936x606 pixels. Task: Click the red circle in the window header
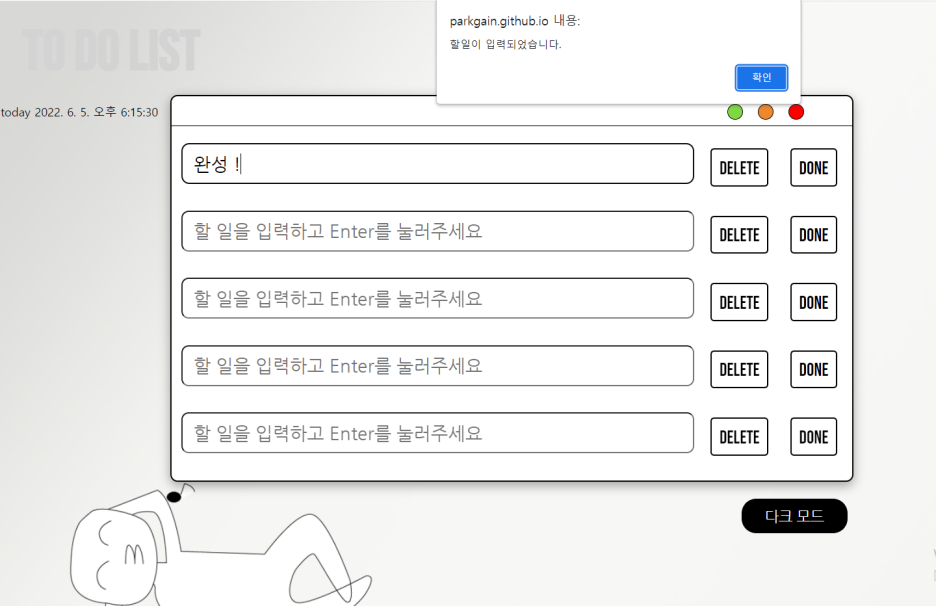pyautogui.click(x=796, y=112)
